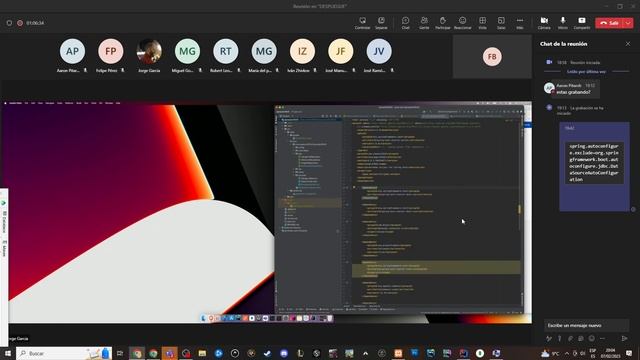Click the 'Leído por última vez' divider label
Image resolution: width=640 pixels, height=360 pixels.
[x=586, y=71]
